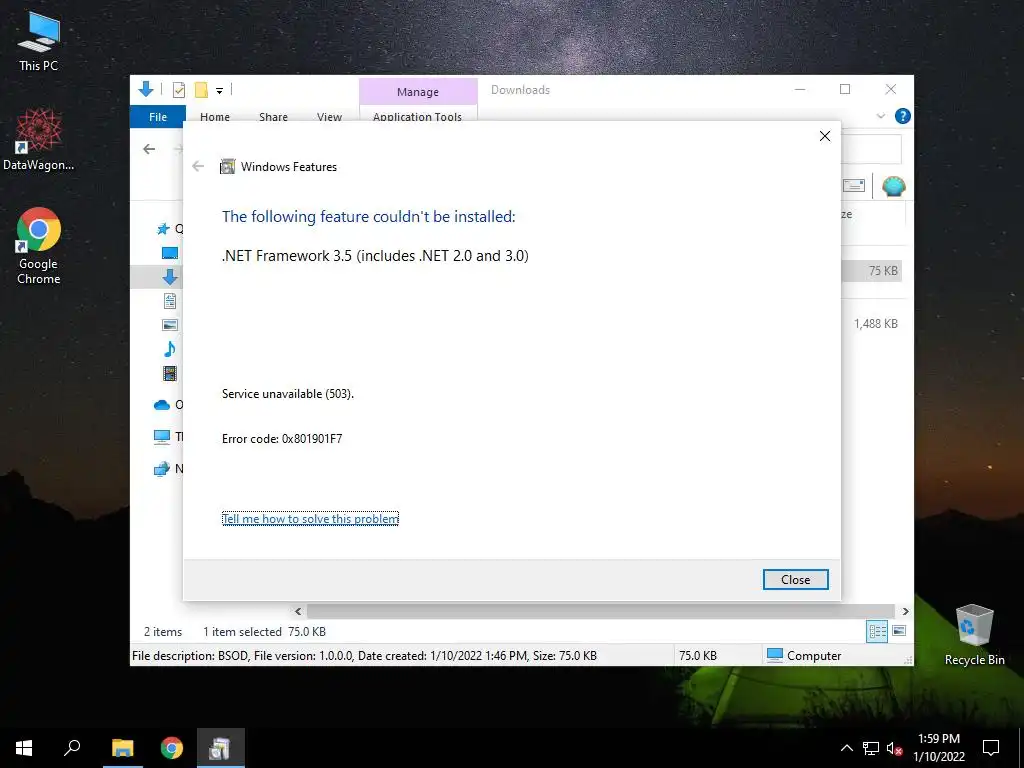The image size is (1024, 768).
Task: Click the seashell icon behind the dialog
Action: click(893, 187)
